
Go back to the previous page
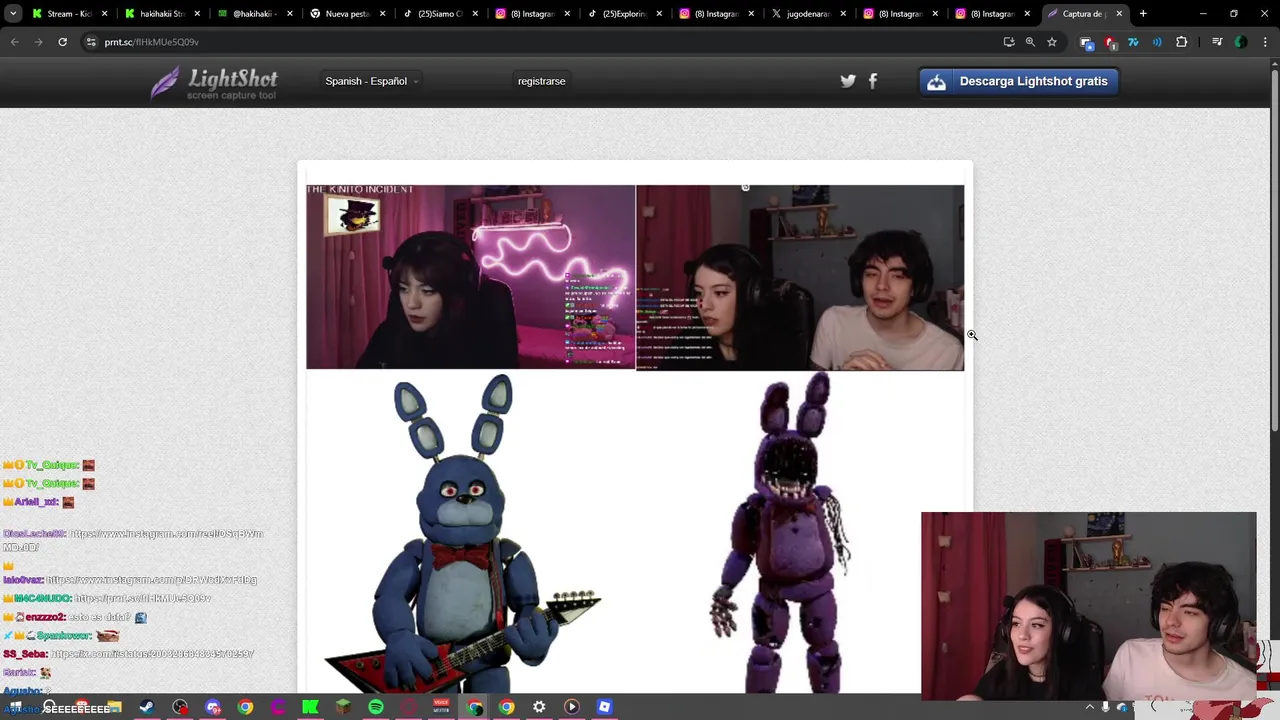15,42
